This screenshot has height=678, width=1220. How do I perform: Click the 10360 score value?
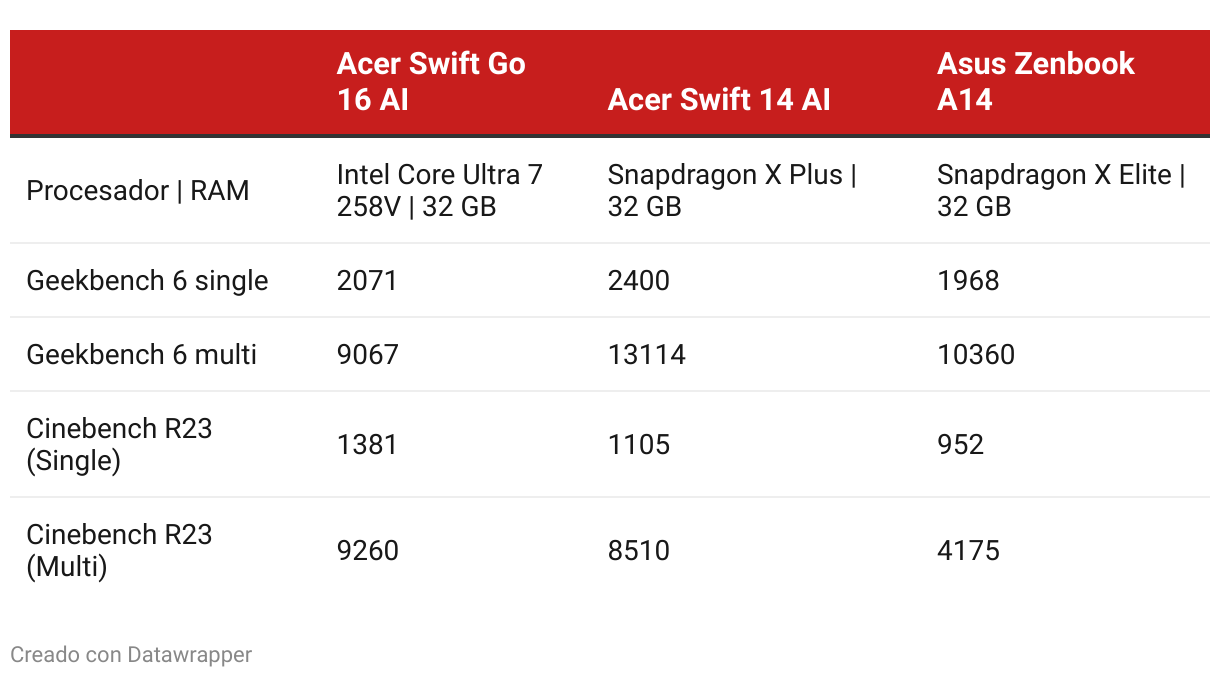click(x=975, y=355)
